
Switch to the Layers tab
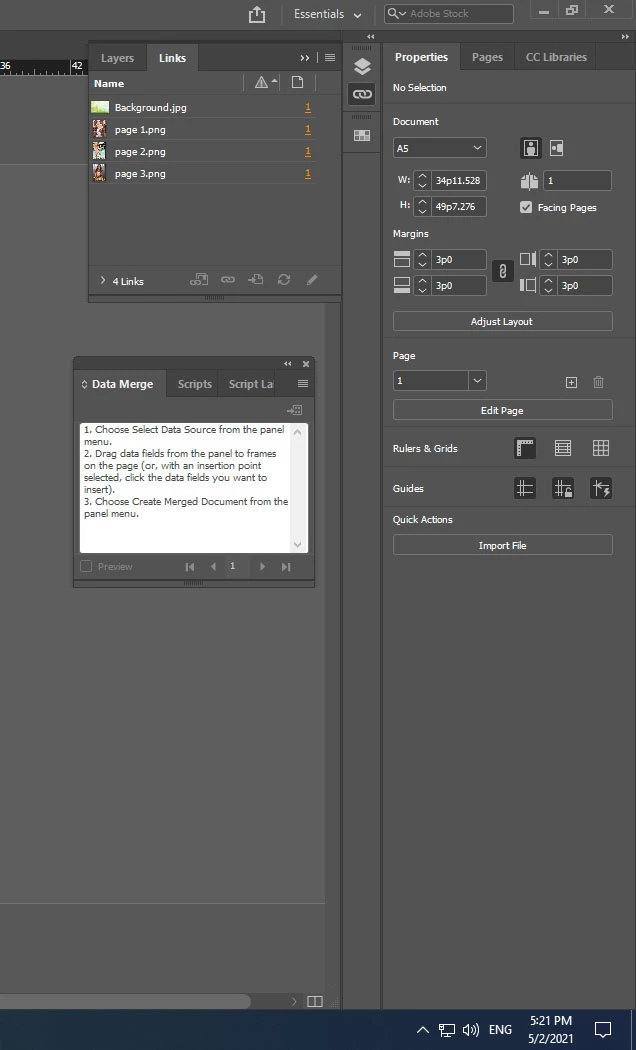coord(117,58)
